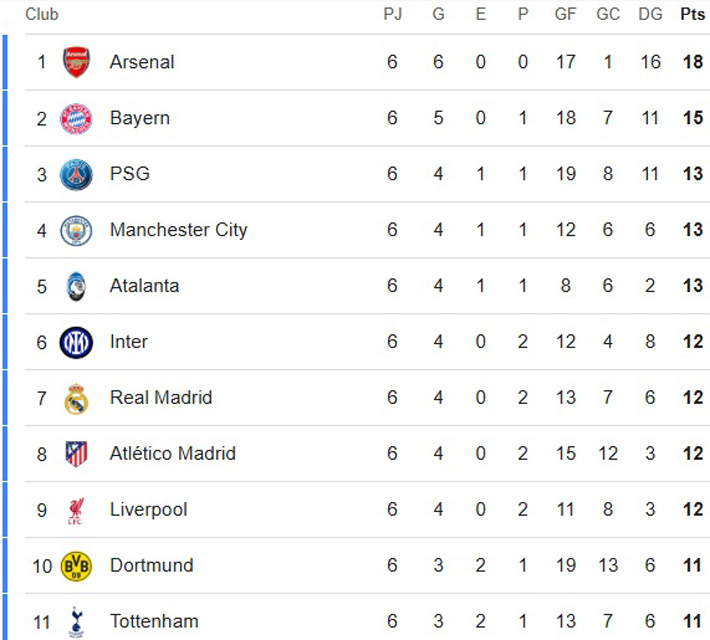Open the Real Madrid team link

tap(161, 398)
